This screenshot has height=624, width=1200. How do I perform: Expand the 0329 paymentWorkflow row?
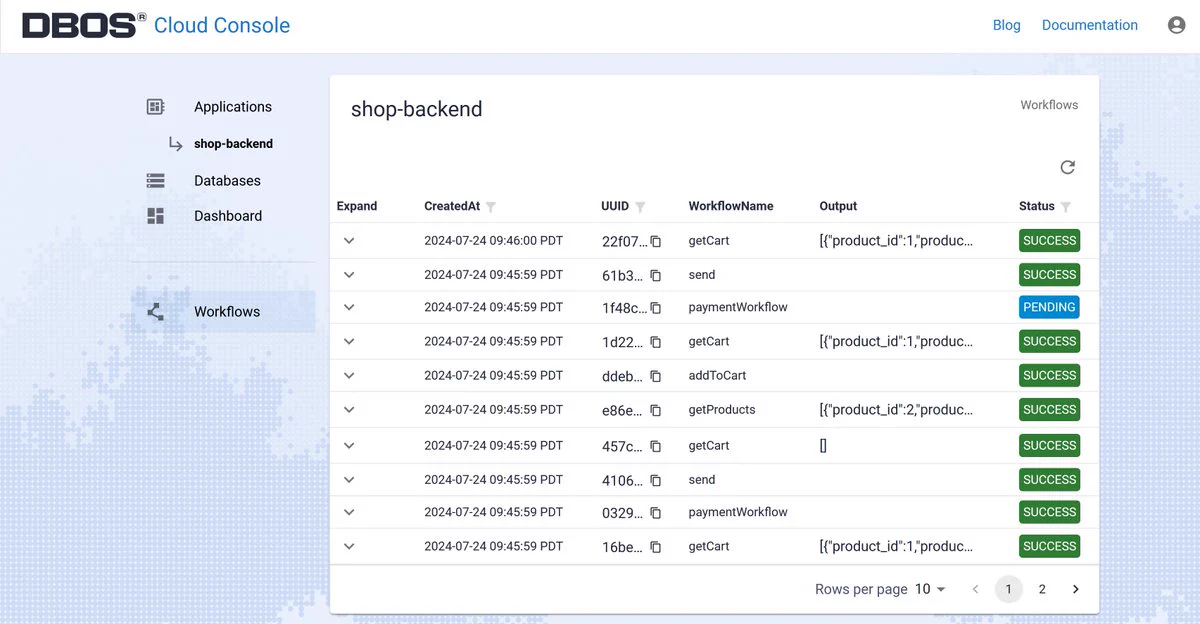coord(349,512)
